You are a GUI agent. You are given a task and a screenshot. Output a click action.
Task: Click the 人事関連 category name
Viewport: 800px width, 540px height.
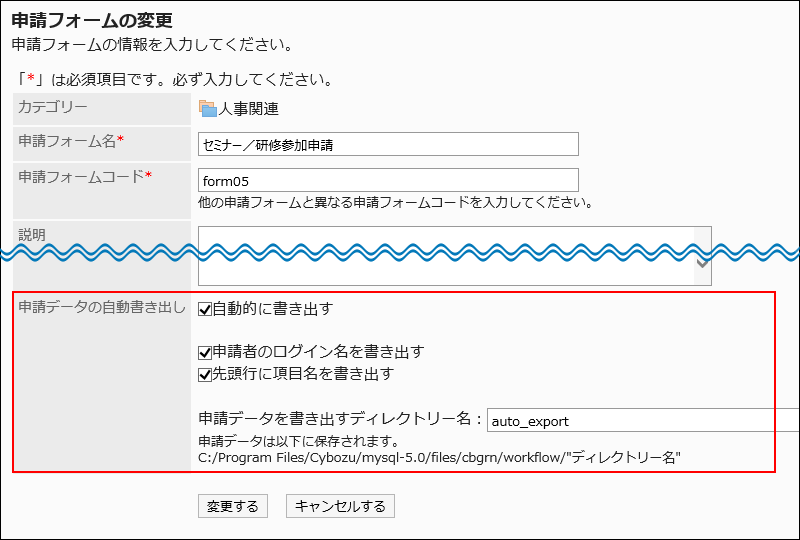pos(248,109)
